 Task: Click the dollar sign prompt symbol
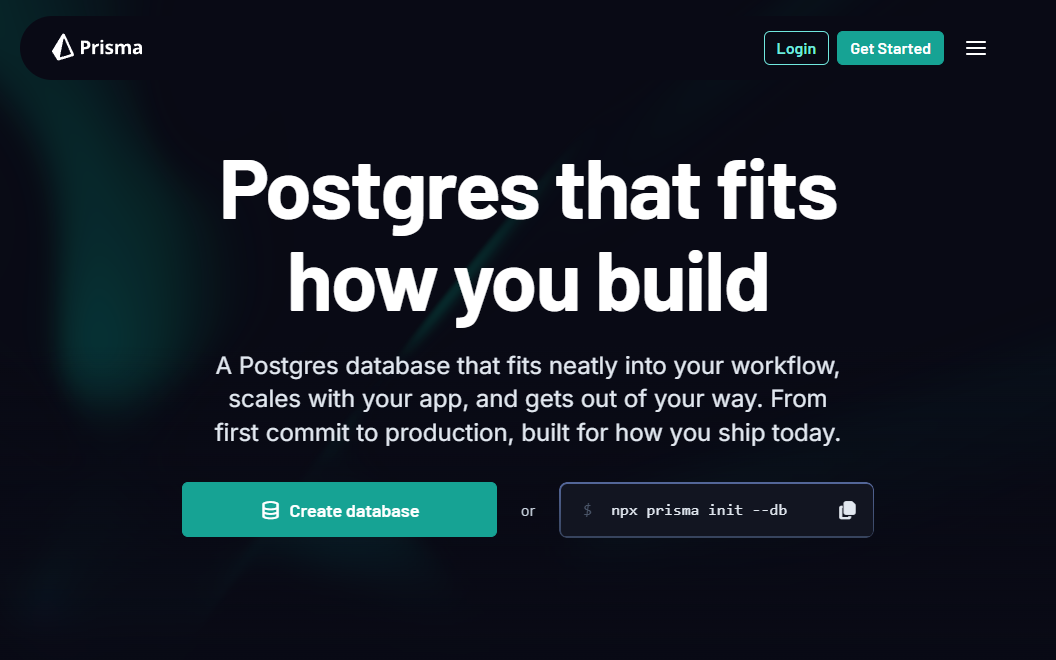[x=587, y=510]
